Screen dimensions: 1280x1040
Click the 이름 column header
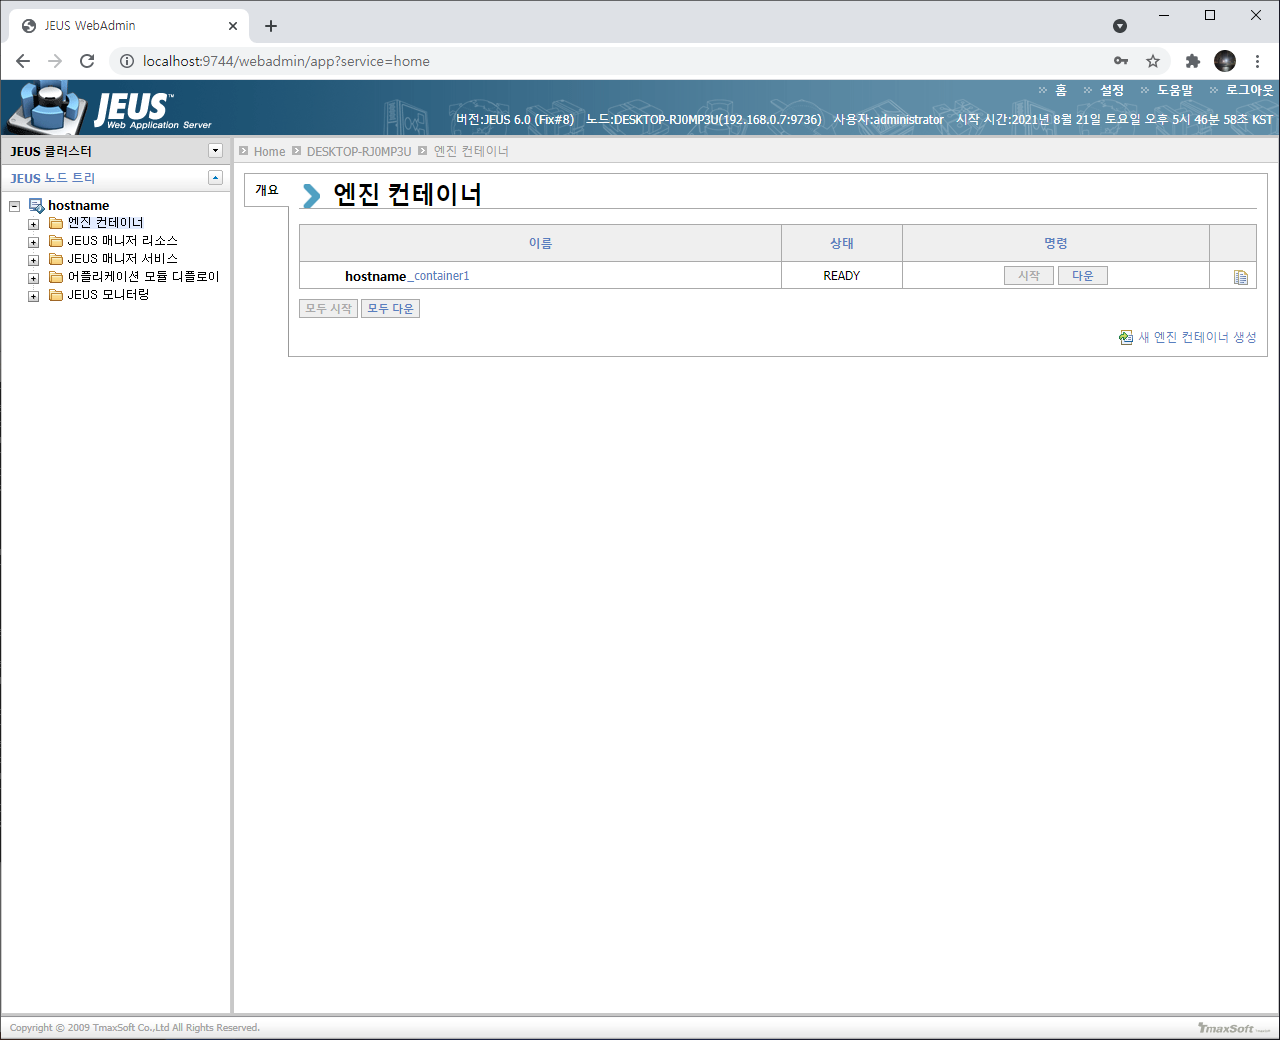(540, 243)
